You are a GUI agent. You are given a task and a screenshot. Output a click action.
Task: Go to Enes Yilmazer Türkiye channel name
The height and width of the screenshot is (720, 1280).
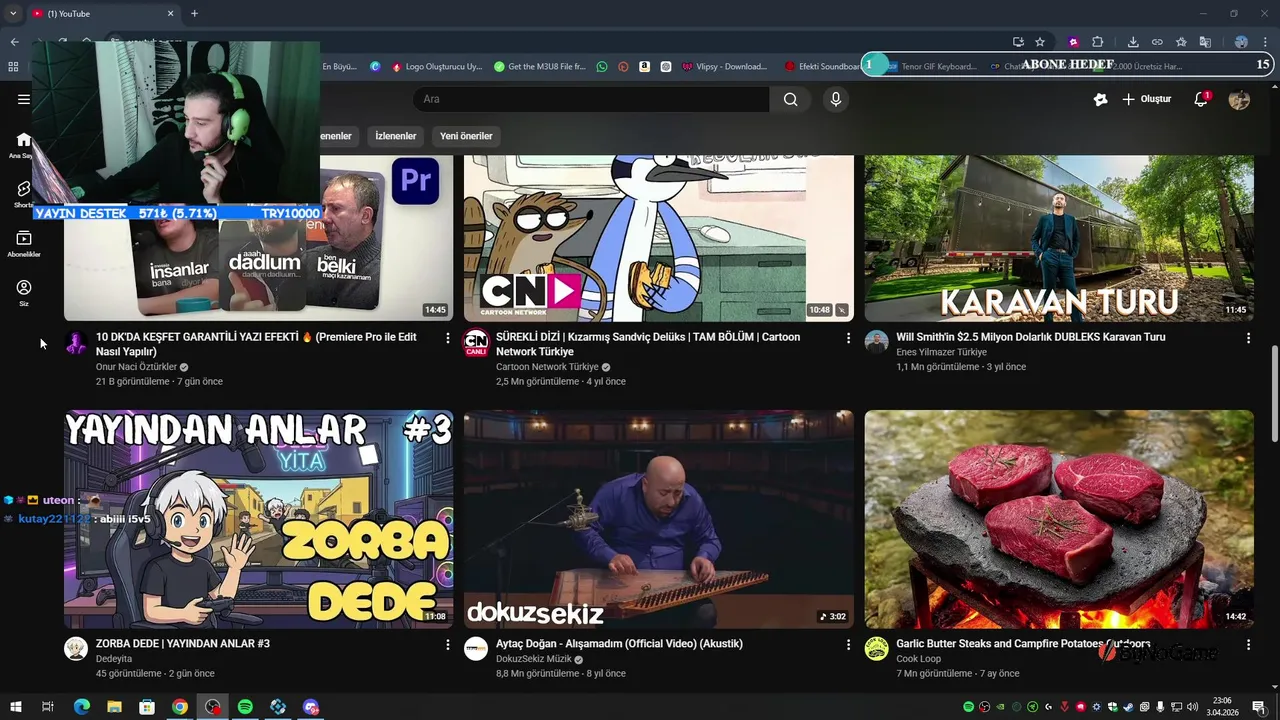[941, 352]
